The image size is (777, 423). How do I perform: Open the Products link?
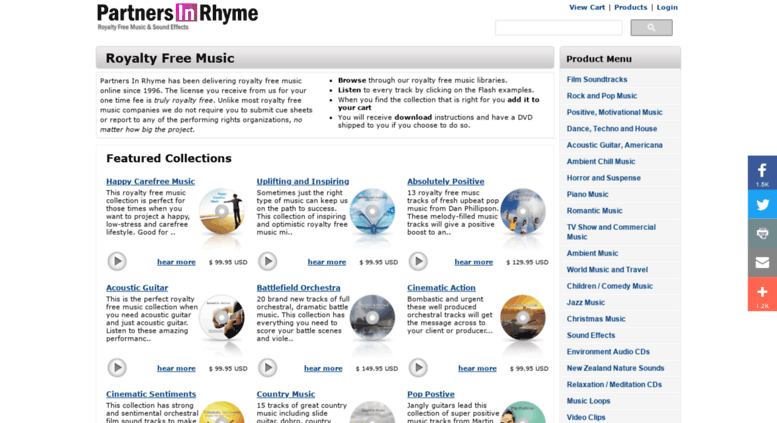(x=630, y=7)
